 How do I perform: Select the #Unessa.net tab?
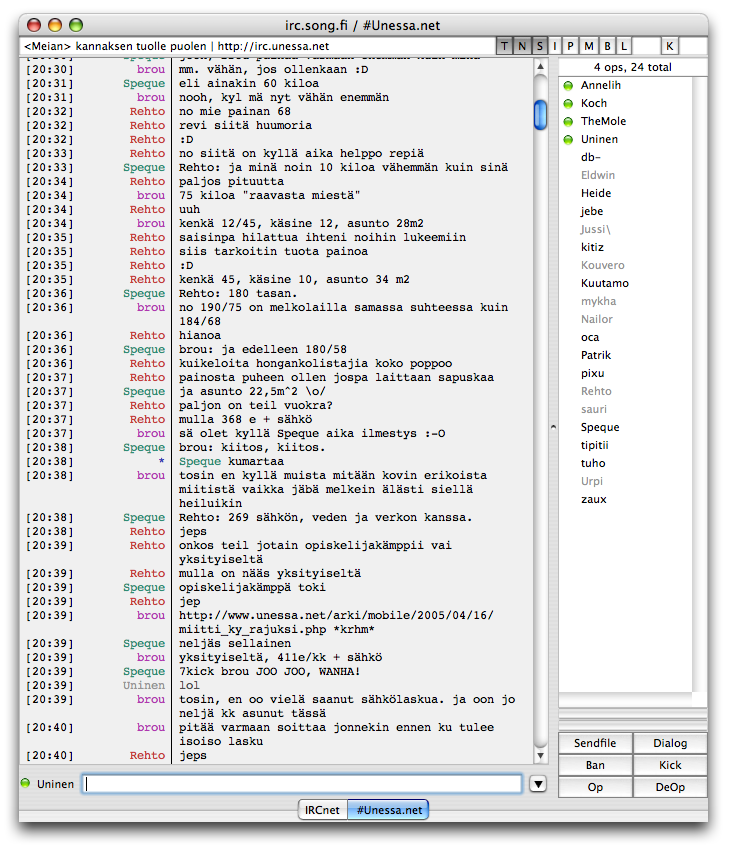coord(388,810)
